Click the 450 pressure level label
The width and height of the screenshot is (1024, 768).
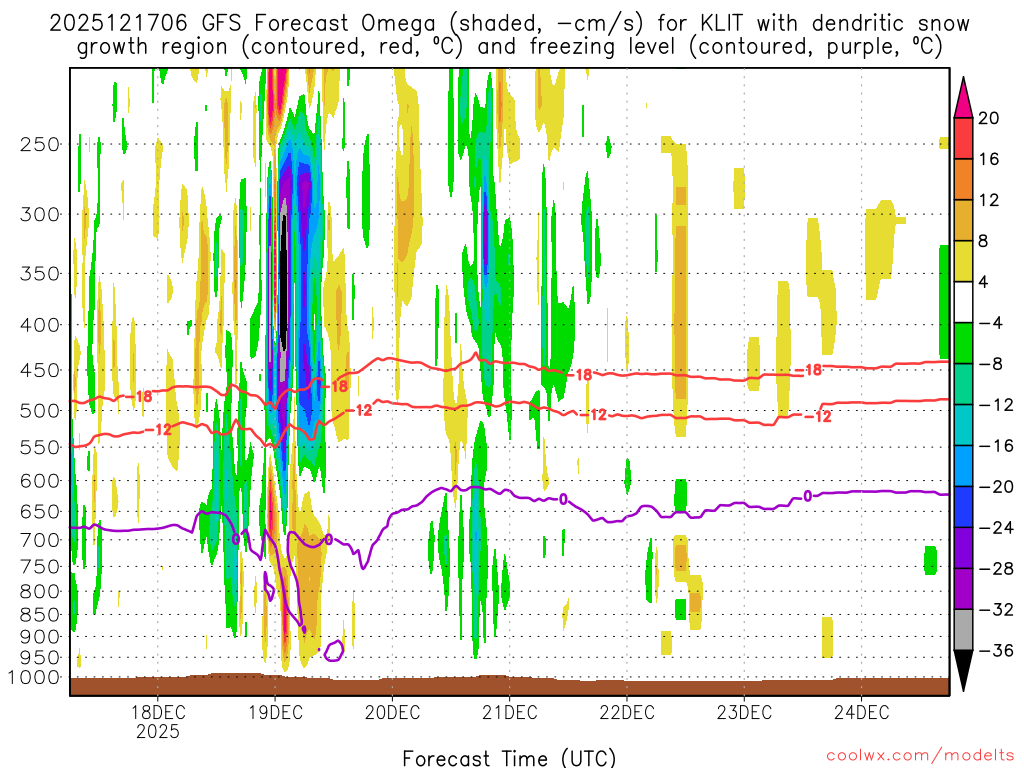point(40,370)
